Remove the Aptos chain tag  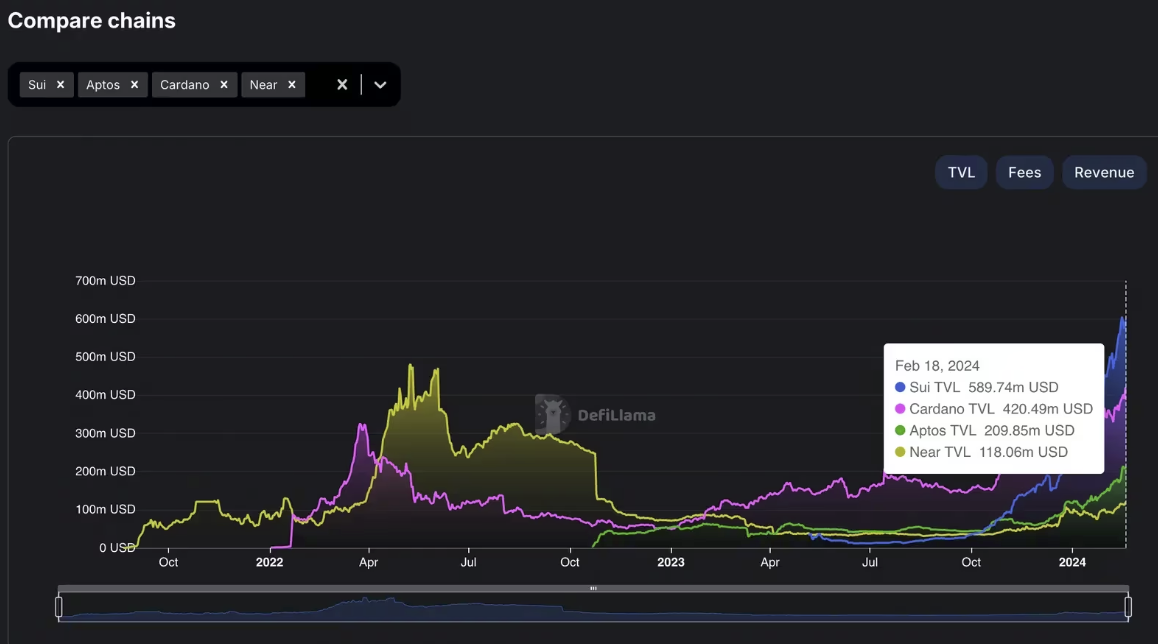click(134, 85)
